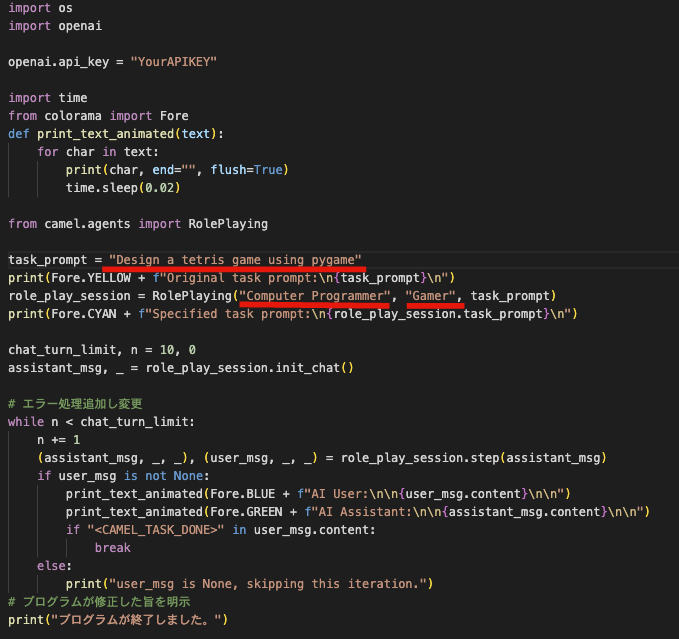Click the "break" keyword
This screenshot has width=679, height=639.
point(113,548)
